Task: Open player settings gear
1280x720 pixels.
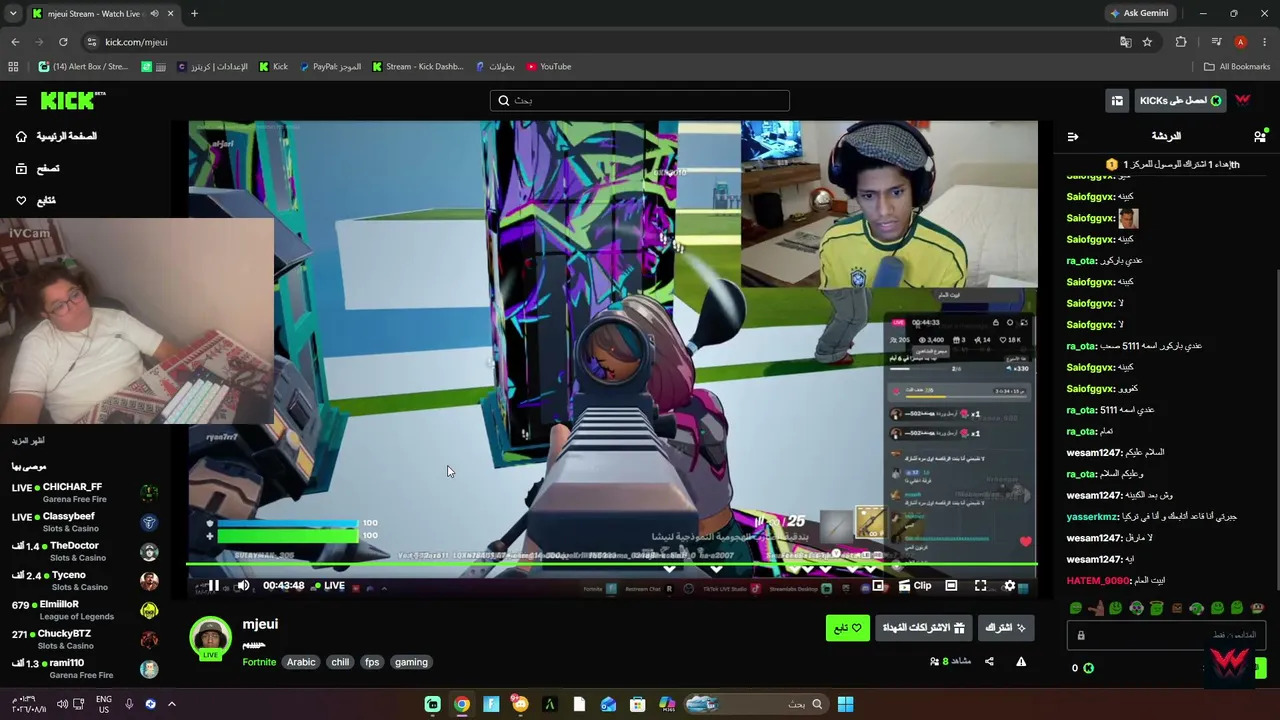Action: [x=1009, y=586]
